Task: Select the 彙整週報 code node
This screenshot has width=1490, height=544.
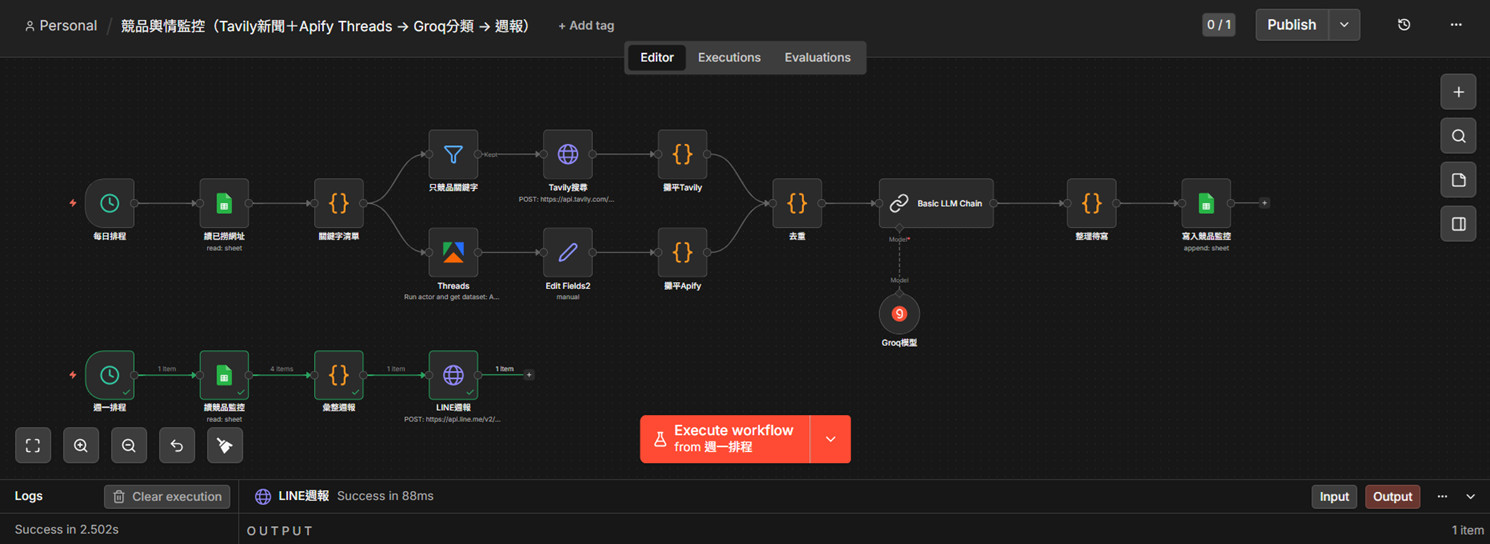Action: coord(339,375)
